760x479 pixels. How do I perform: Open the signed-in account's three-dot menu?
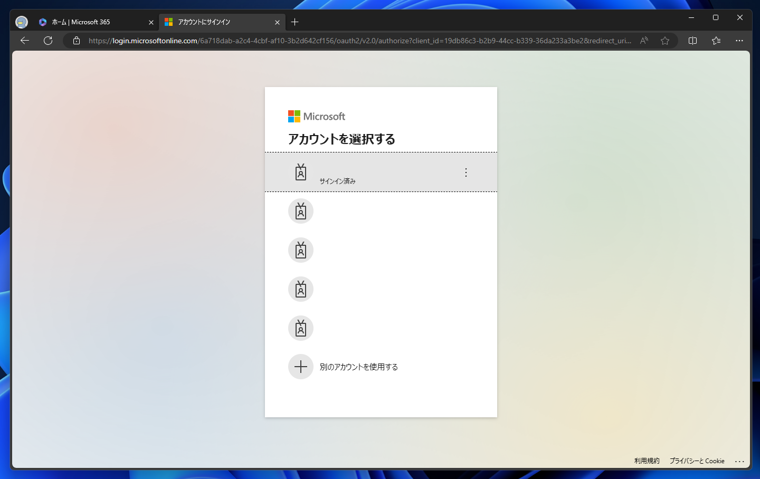[466, 172]
